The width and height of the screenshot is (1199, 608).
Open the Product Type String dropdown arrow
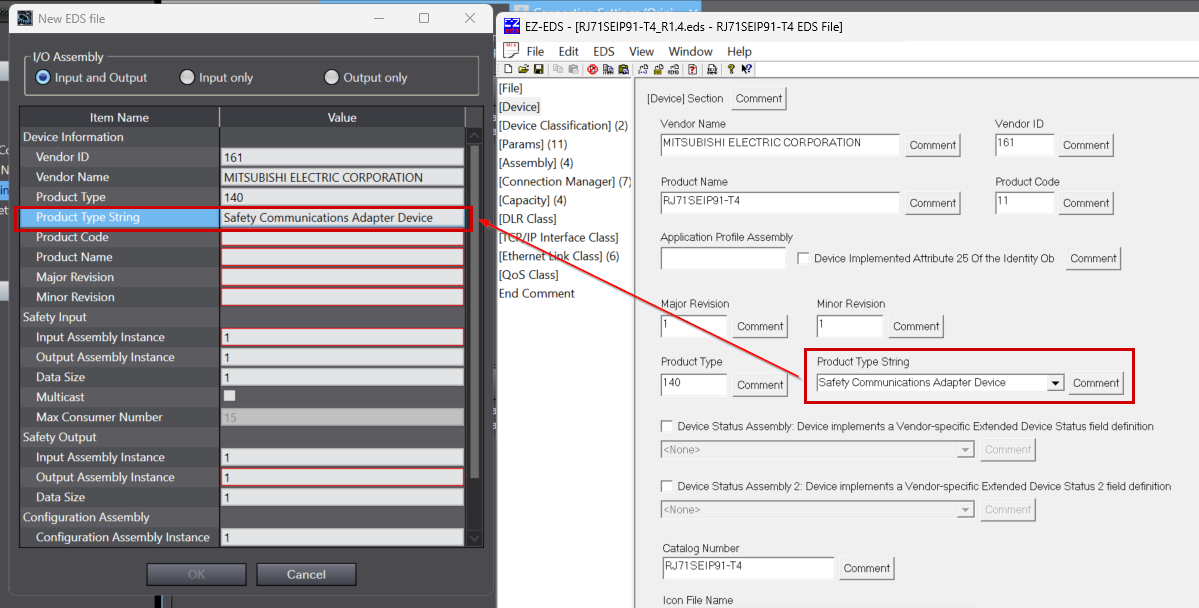click(x=1055, y=382)
